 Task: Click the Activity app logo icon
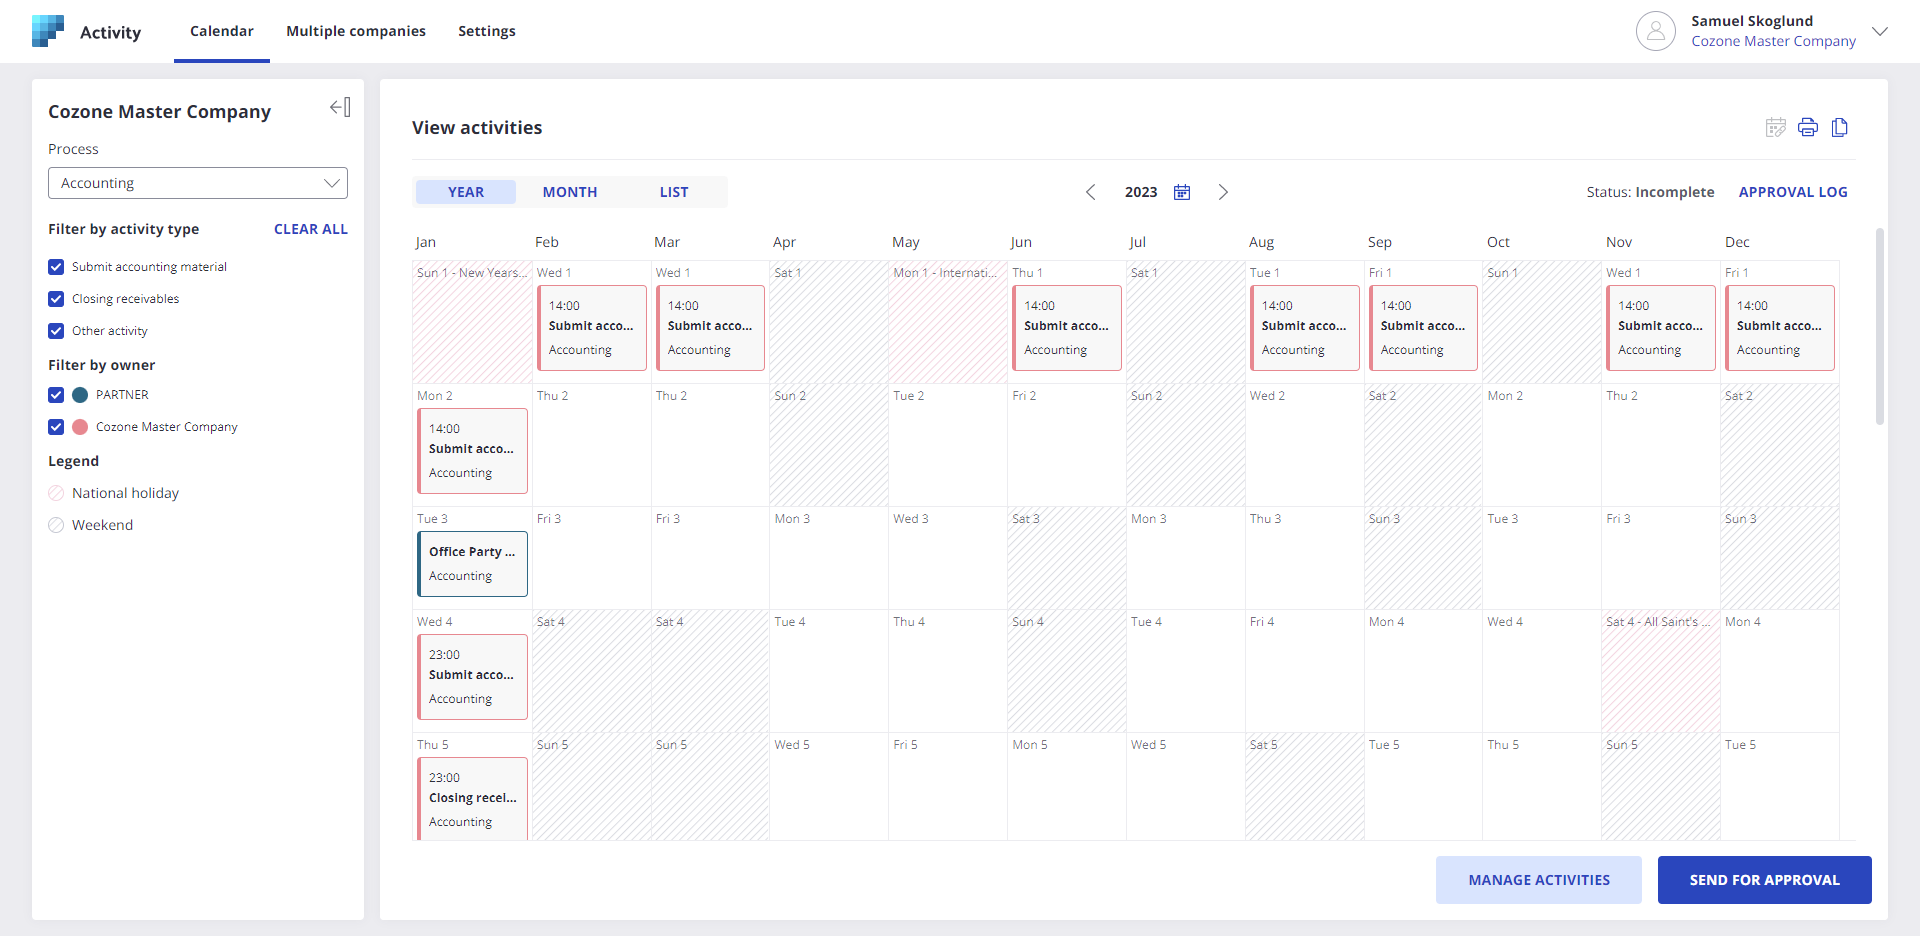point(48,31)
